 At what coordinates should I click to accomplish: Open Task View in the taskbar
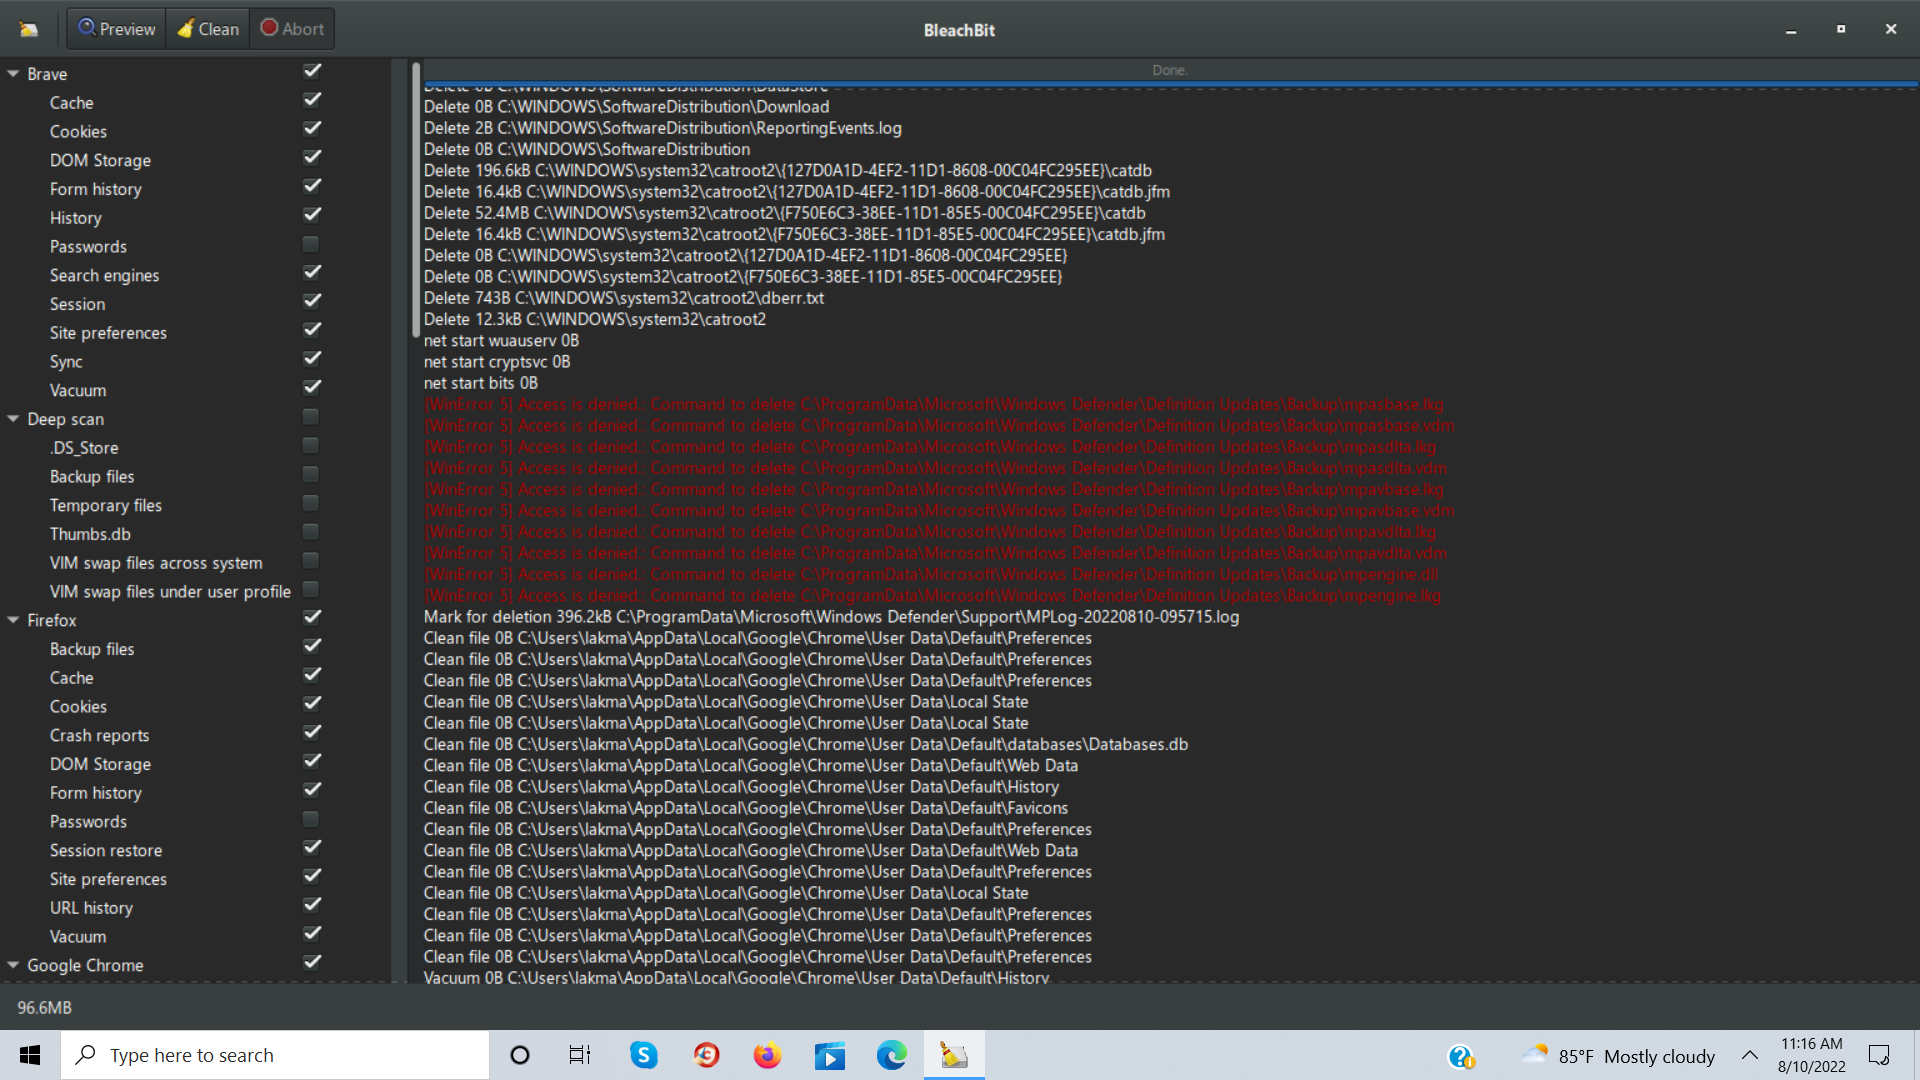579,1054
